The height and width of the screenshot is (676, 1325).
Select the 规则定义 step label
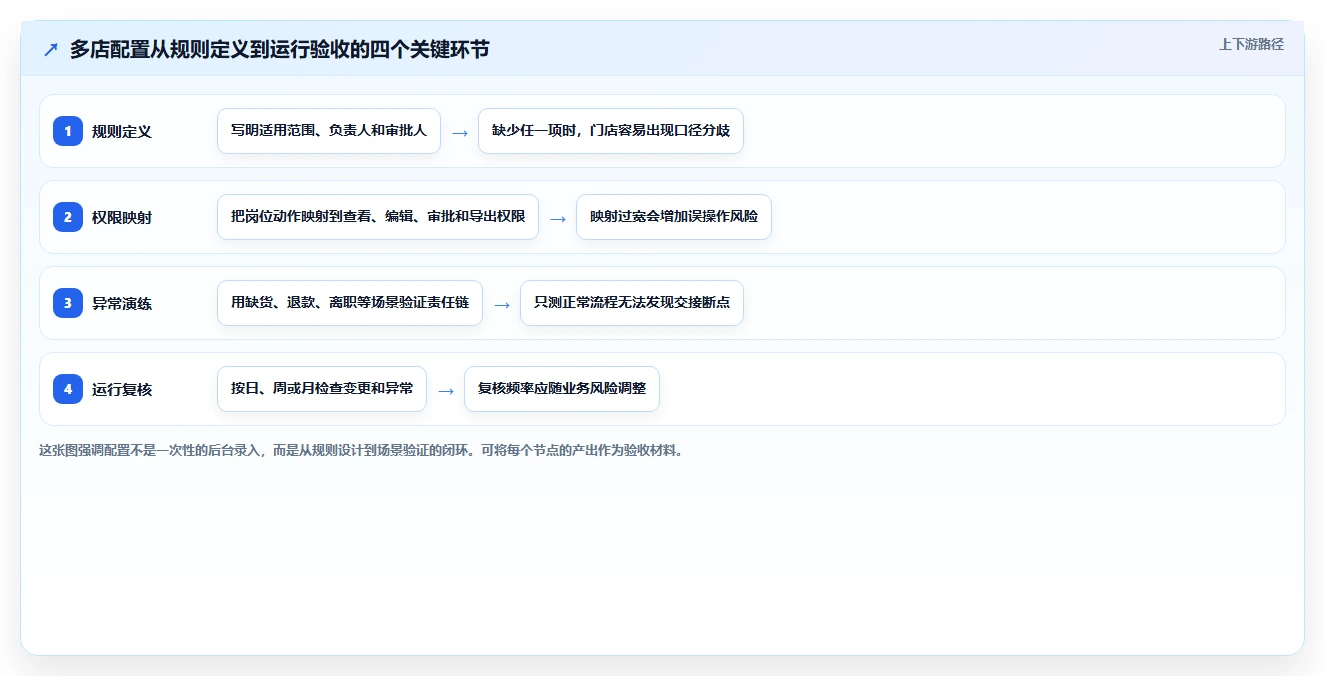pyautogui.click(x=122, y=131)
